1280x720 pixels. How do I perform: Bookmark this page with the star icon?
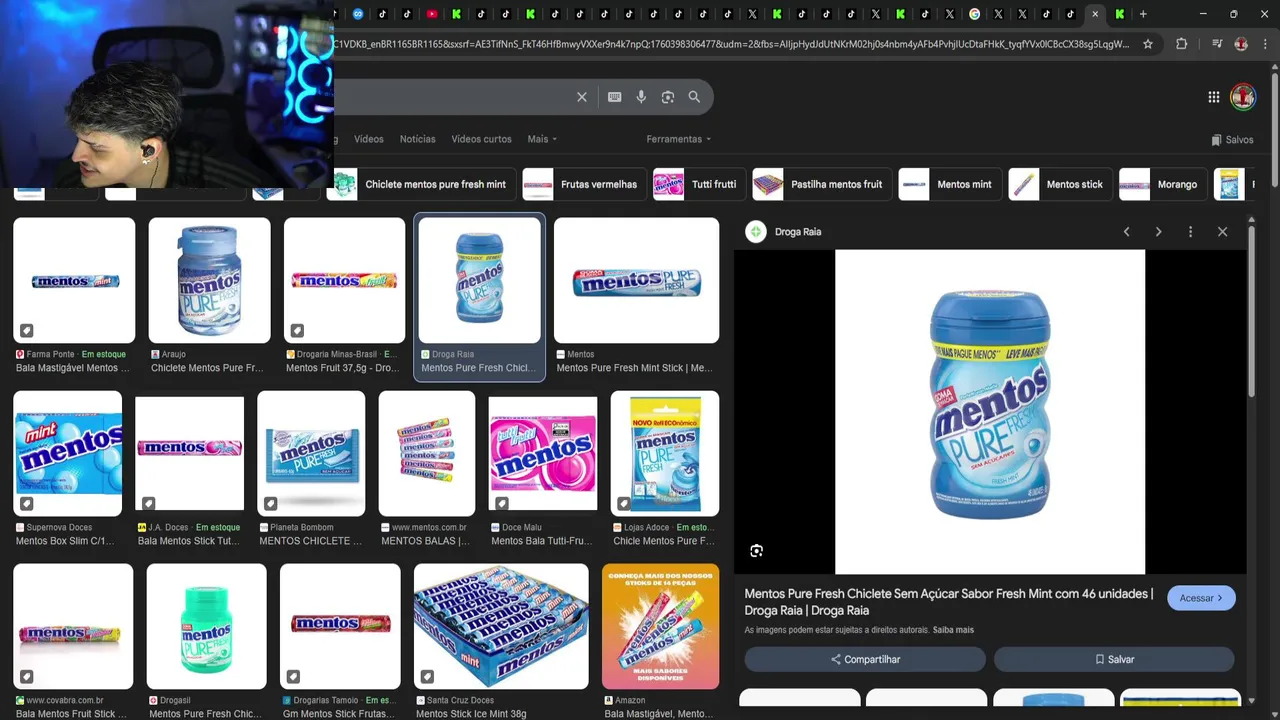[1148, 44]
